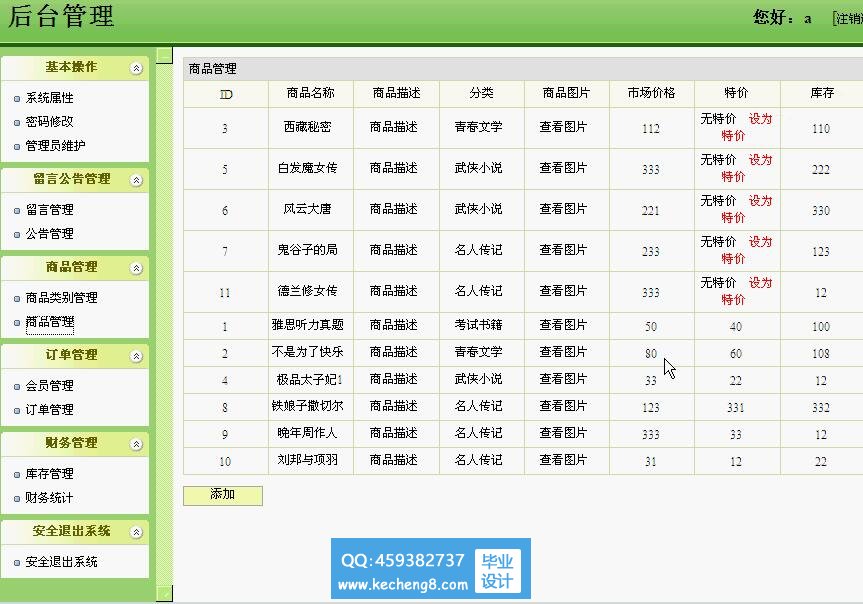Viewport: 863px width, 604px height.
Task: Click the 注销 link in header
Action: click(848, 19)
